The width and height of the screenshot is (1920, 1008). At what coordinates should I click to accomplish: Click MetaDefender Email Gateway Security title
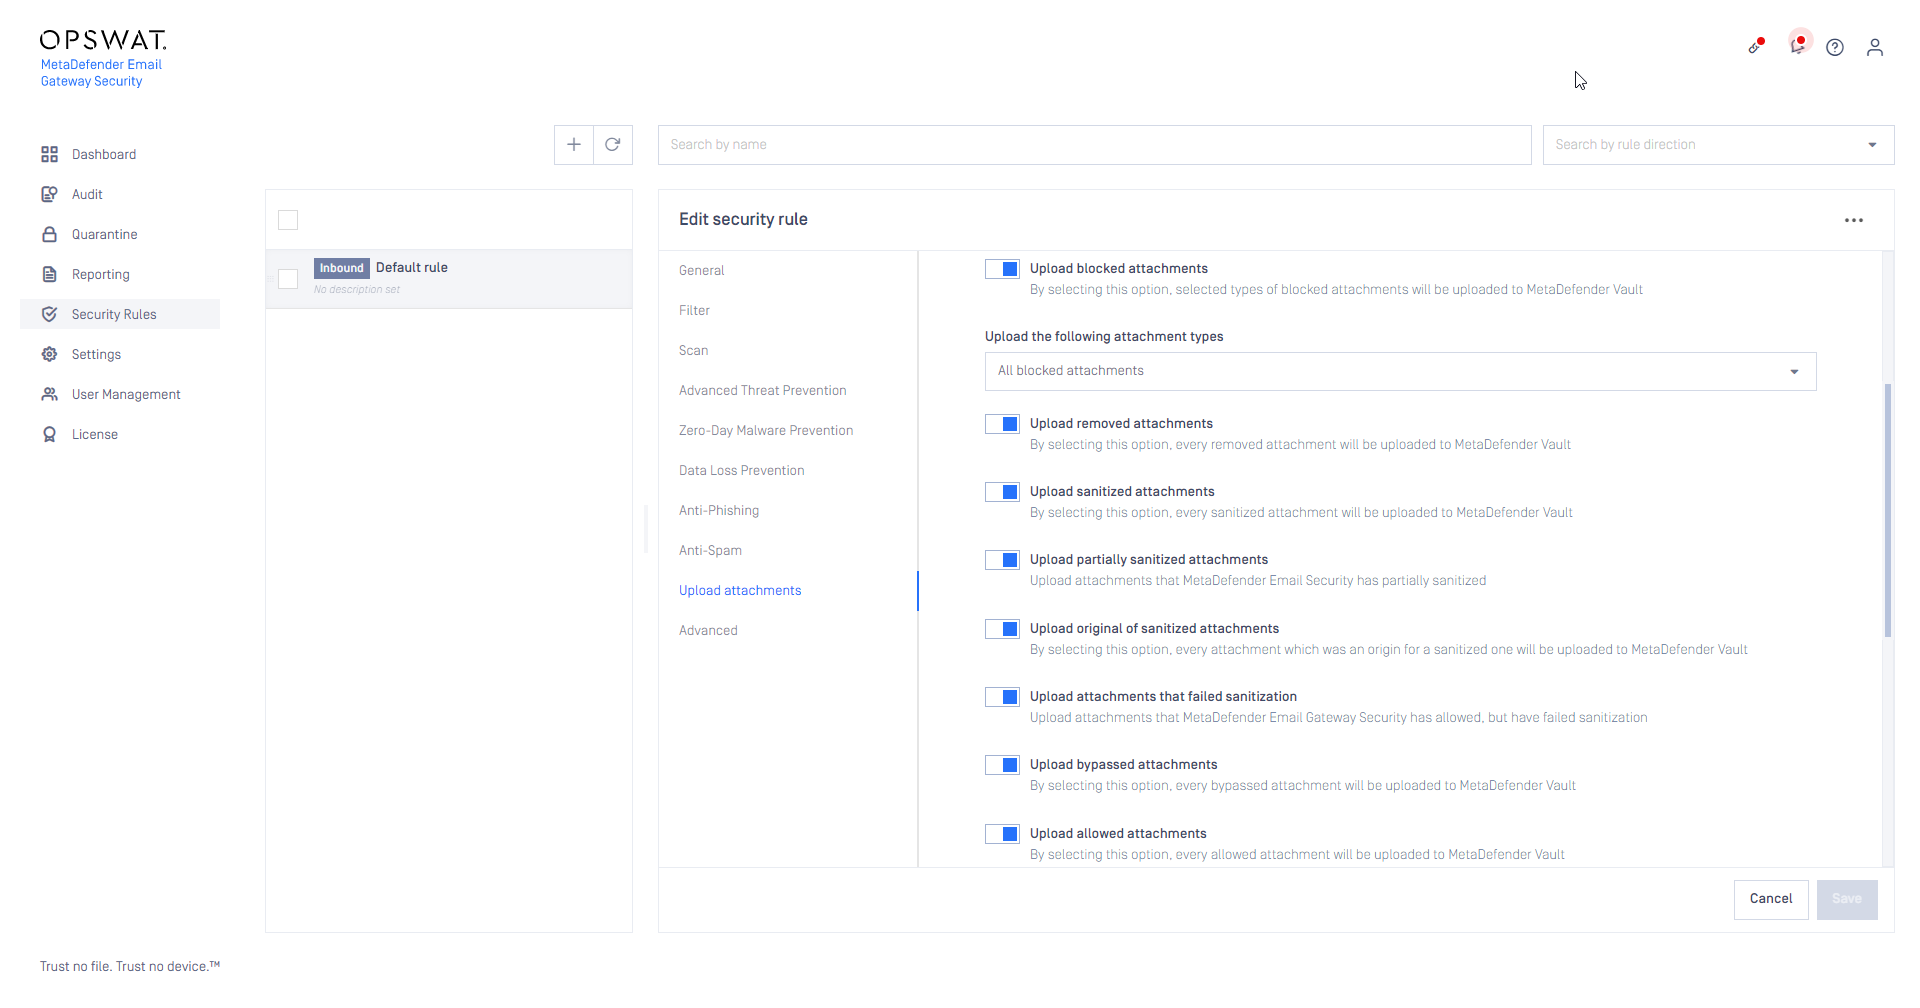point(101,73)
